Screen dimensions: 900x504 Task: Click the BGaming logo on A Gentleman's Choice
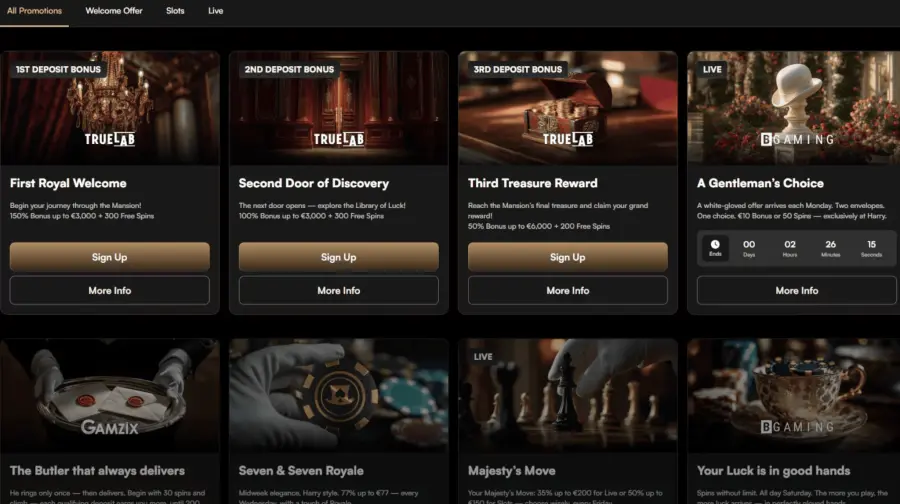(797, 139)
